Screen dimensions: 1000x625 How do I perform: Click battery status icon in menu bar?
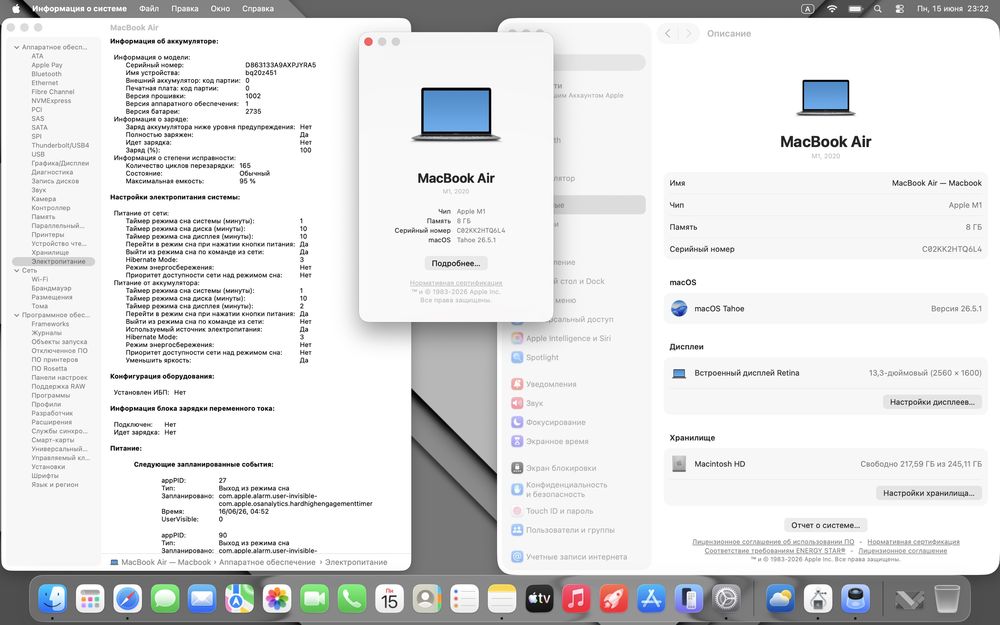pos(855,8)
